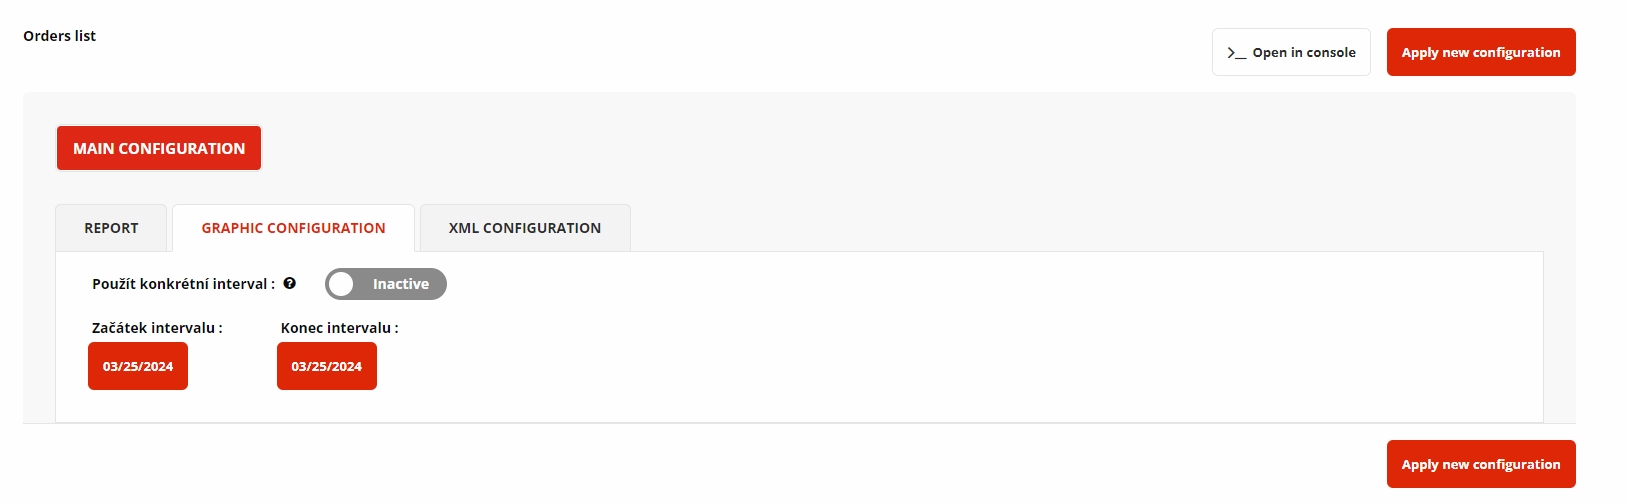Select the GRAPHIC CONFIGURATION tab

pyautogui.click(x=293, y=228)
